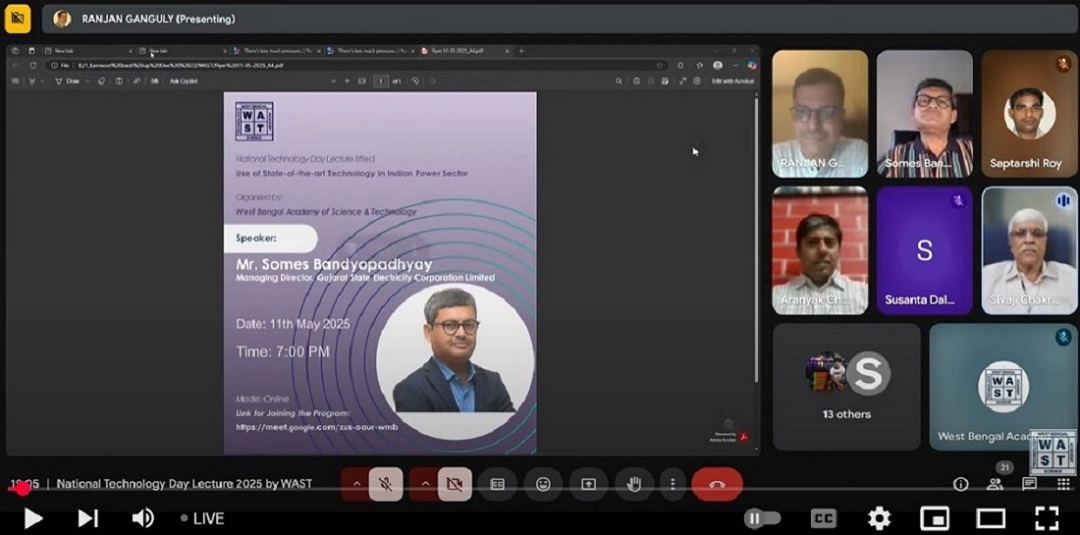Click the red playhead on progress bar
The height and width of the screenshot is (535, 1080).
click(x=23, y=489)
